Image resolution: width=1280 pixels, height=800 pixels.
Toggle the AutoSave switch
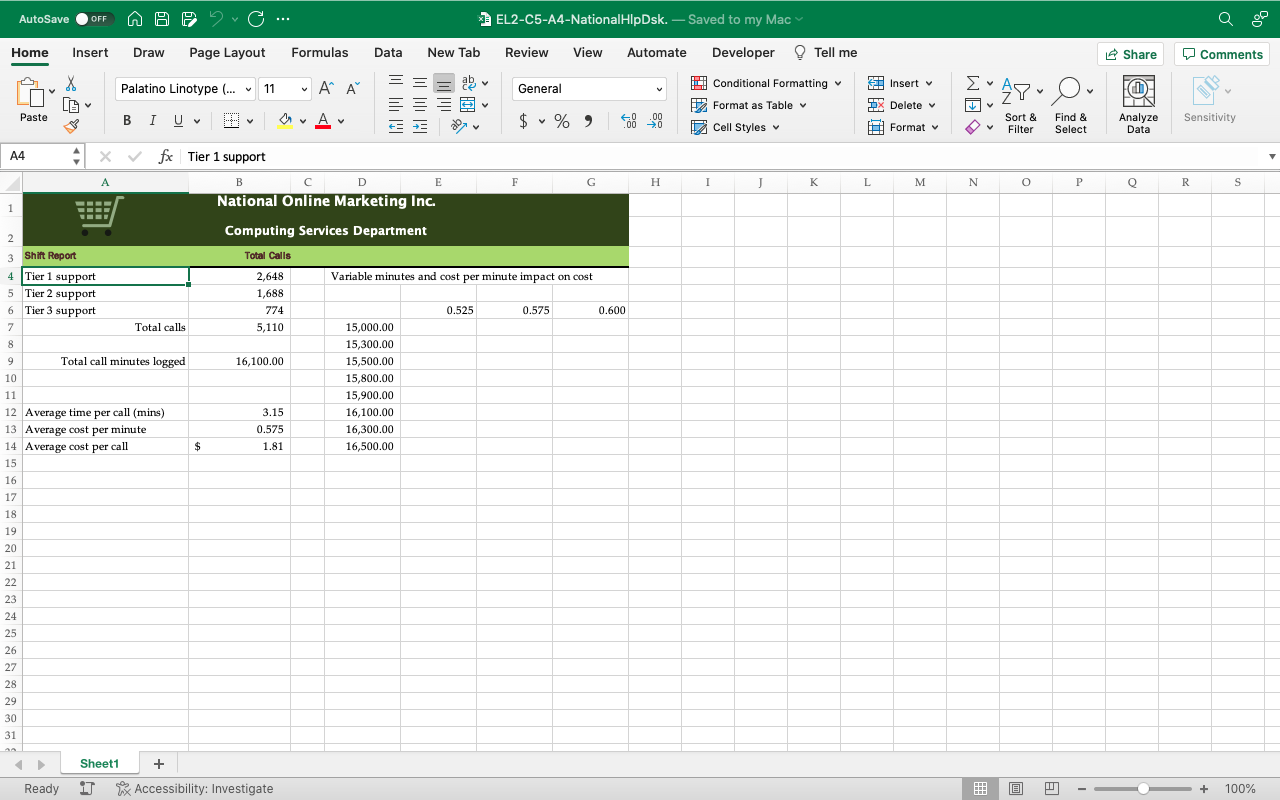coord(94,19)
